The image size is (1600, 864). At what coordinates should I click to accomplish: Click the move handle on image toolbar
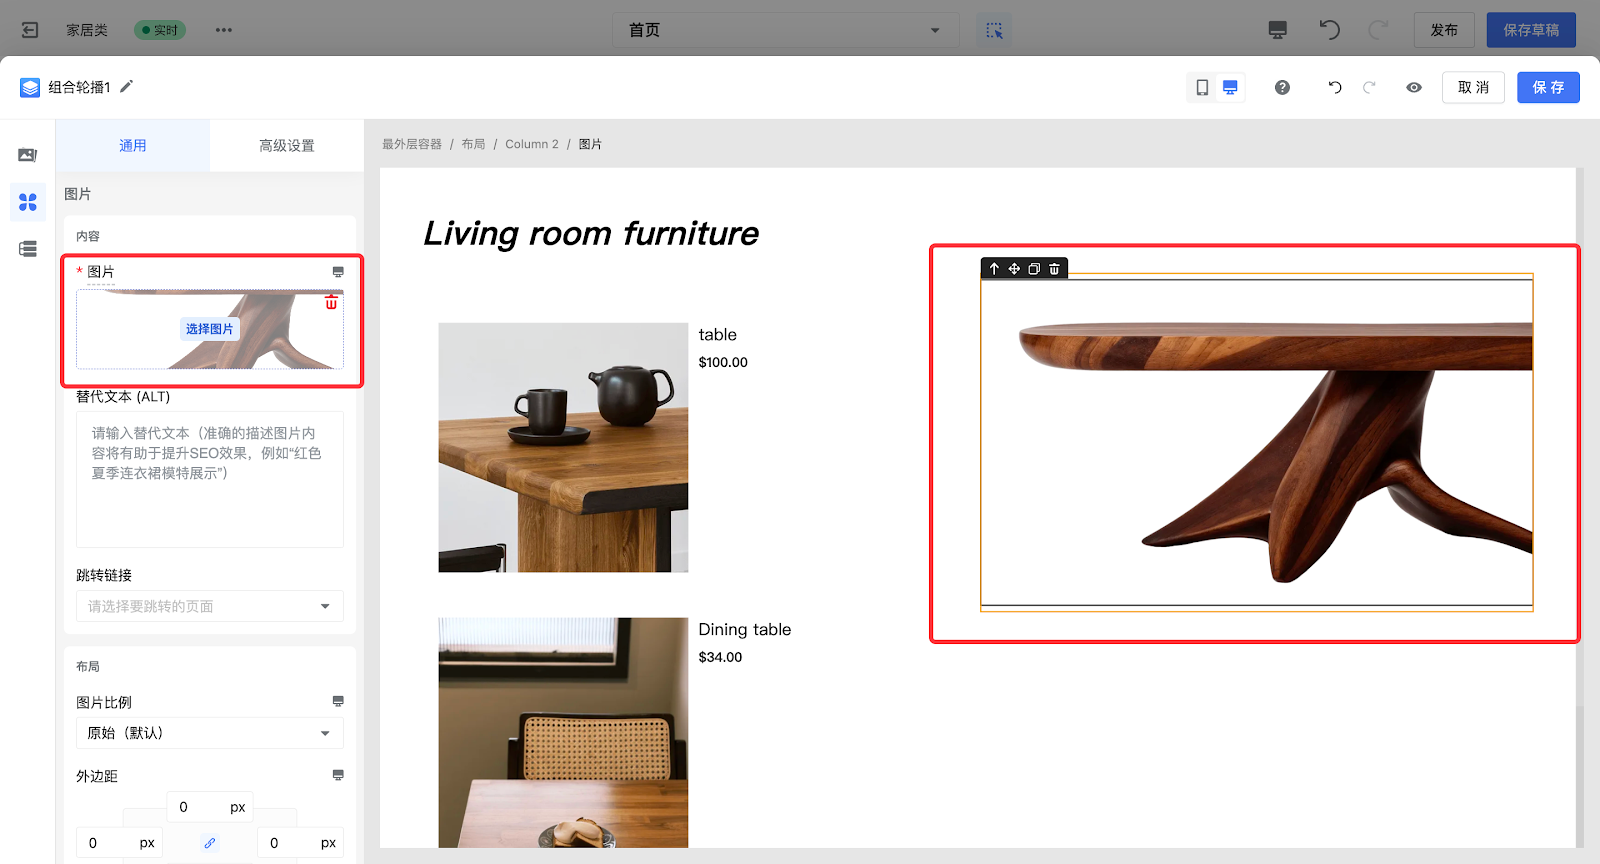1014,269
